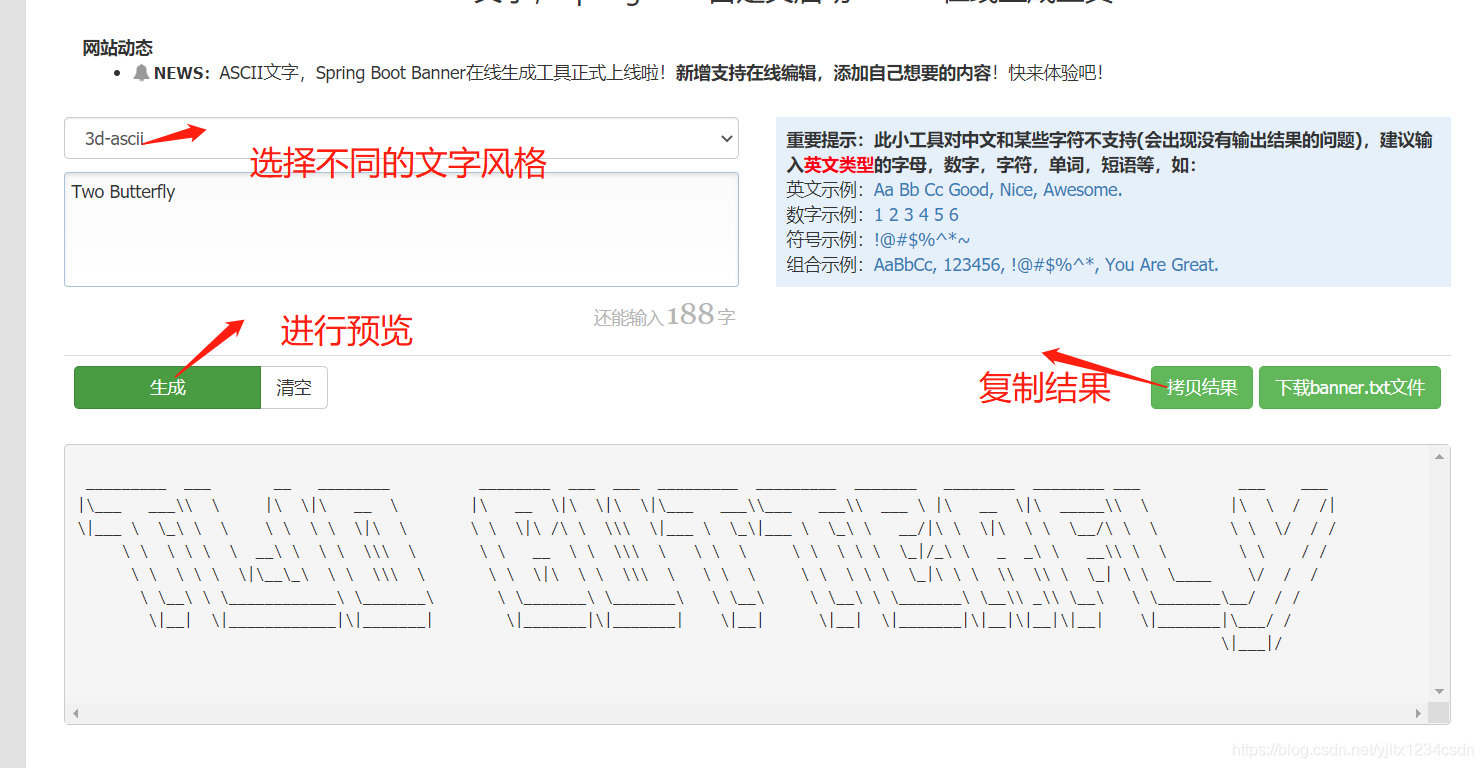The width and height of the screenshot is (1483, 768).
Task: Copy output using the 拷贝结果 button
Action: pyautogui.click(x=1201, y=387)
